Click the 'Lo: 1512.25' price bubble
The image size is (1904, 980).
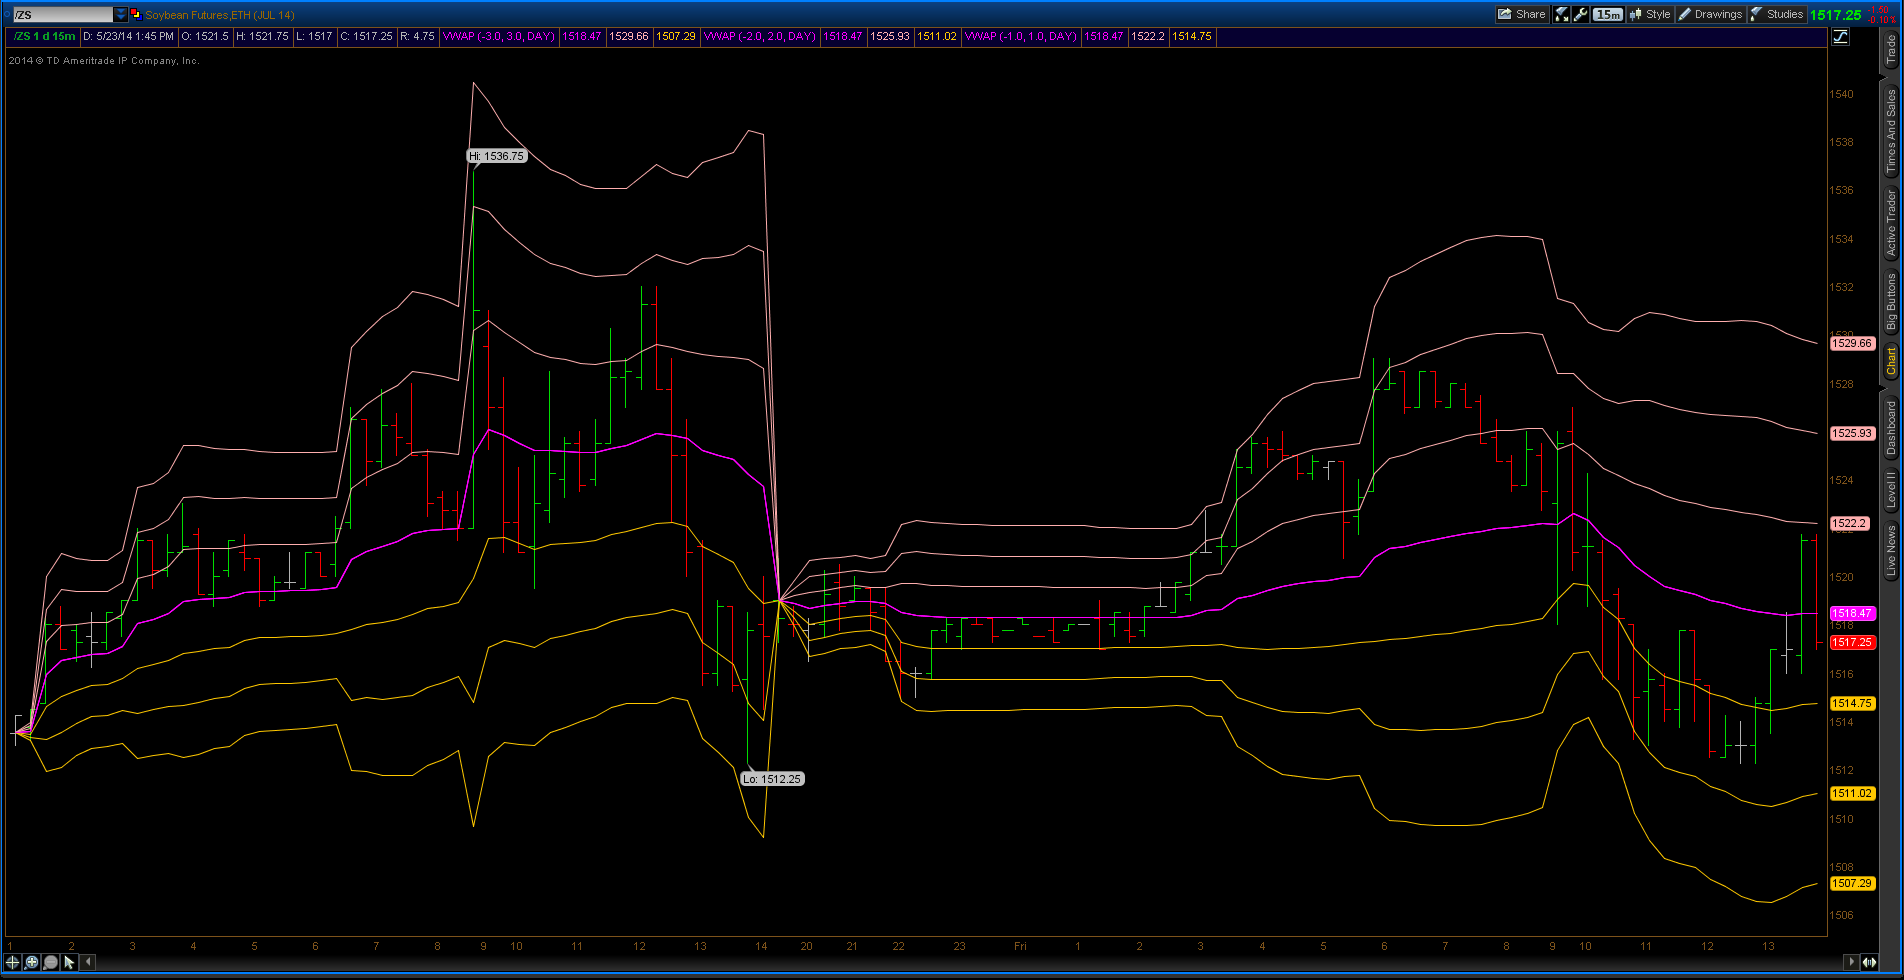click(x=772, y=779)
